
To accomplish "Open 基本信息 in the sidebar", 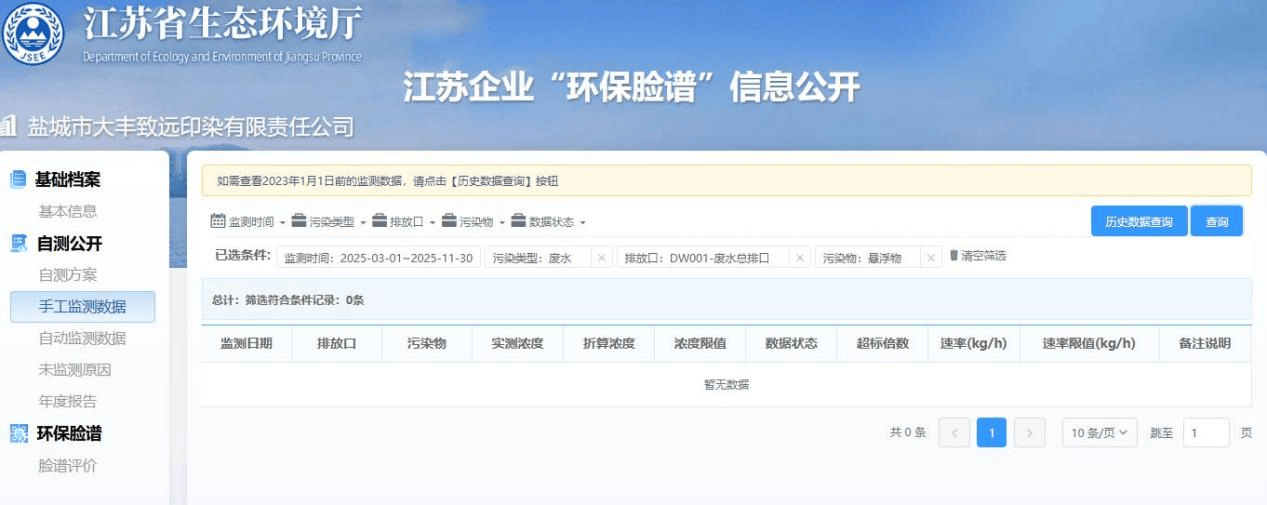I will pyautogui.click(x=68, y=211).
